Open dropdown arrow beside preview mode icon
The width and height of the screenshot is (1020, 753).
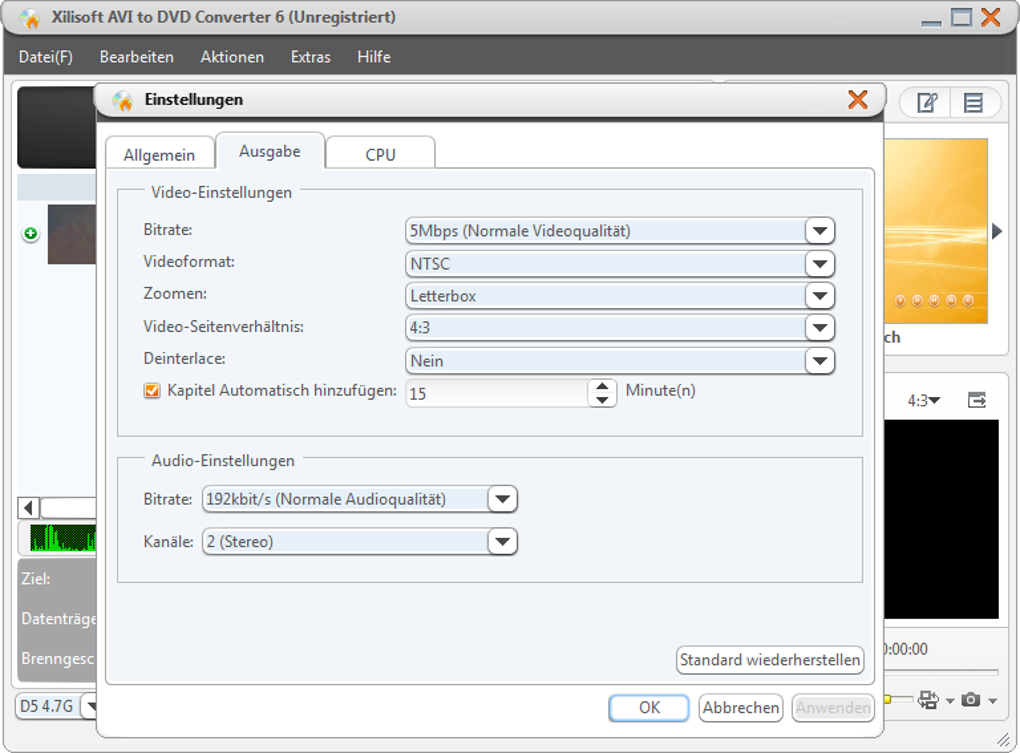[x=950, y=701]
